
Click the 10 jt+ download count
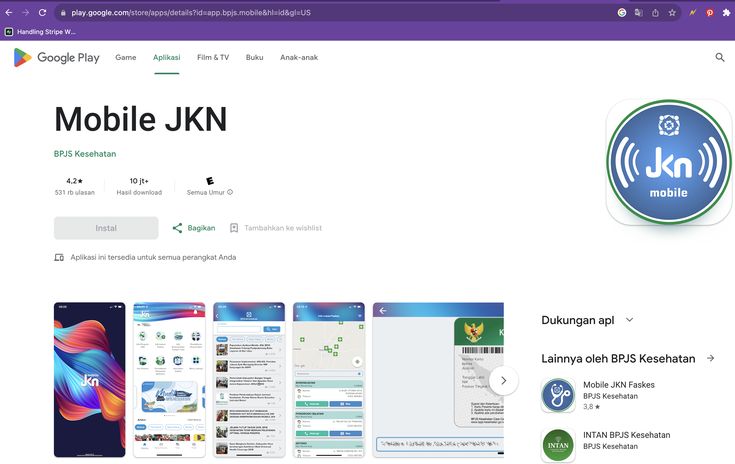point(139,181)
